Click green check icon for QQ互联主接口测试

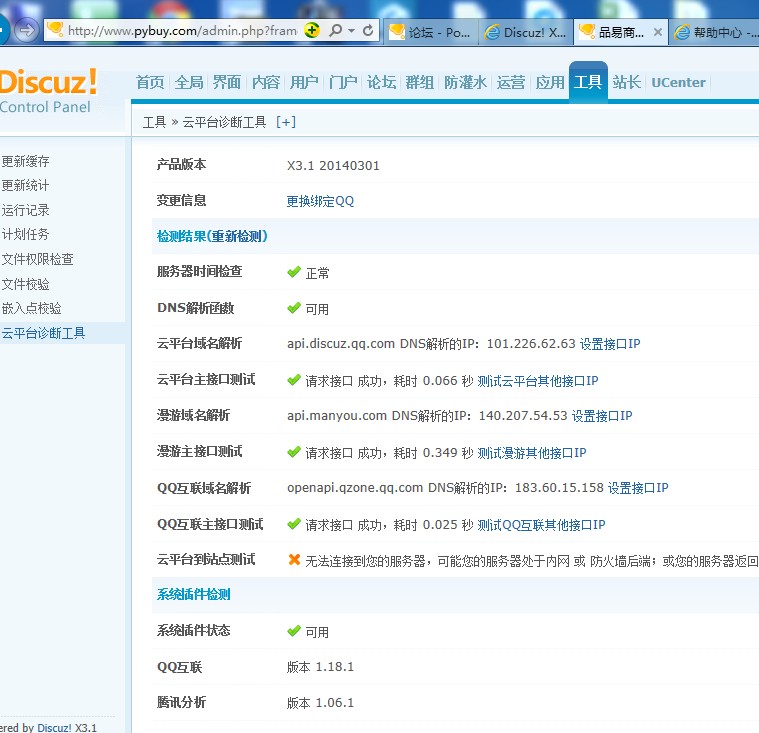click(x=294, y=524)
